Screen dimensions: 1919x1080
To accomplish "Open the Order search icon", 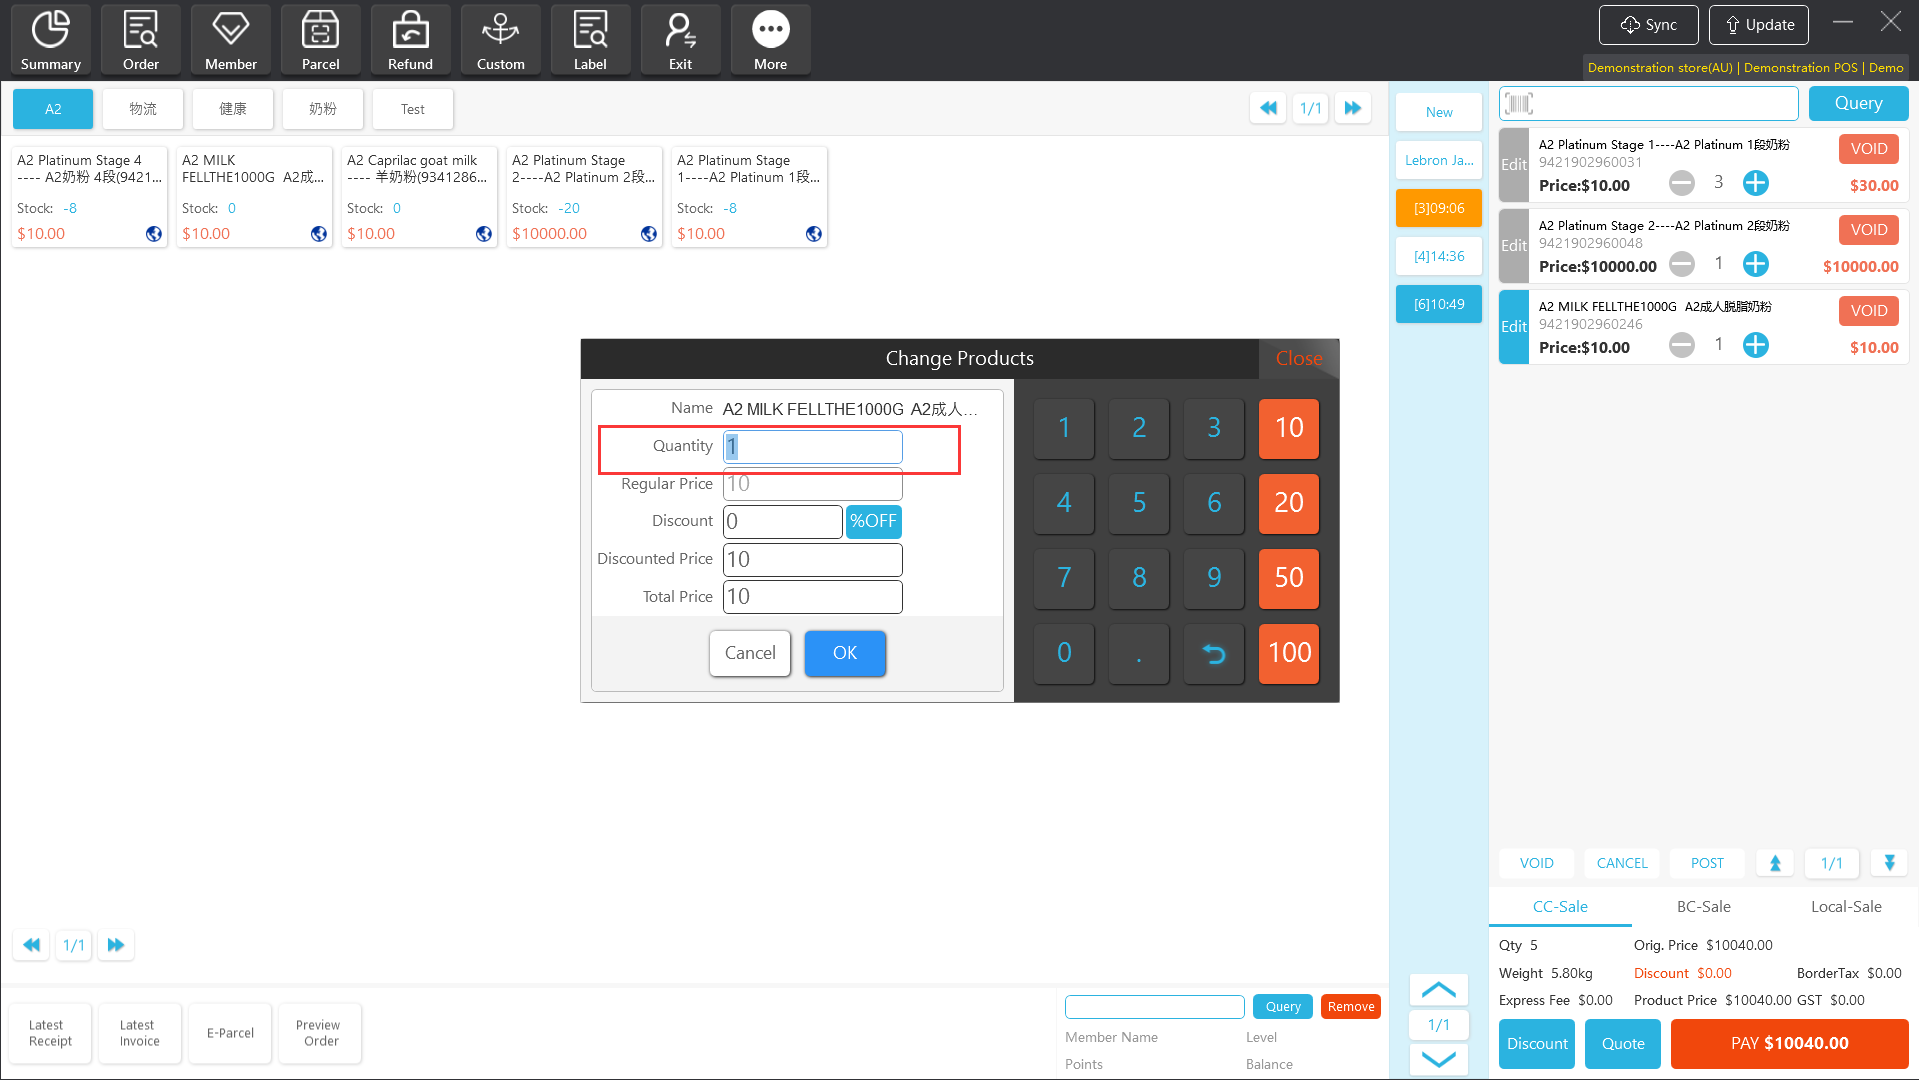I will [x=140, y=40].
